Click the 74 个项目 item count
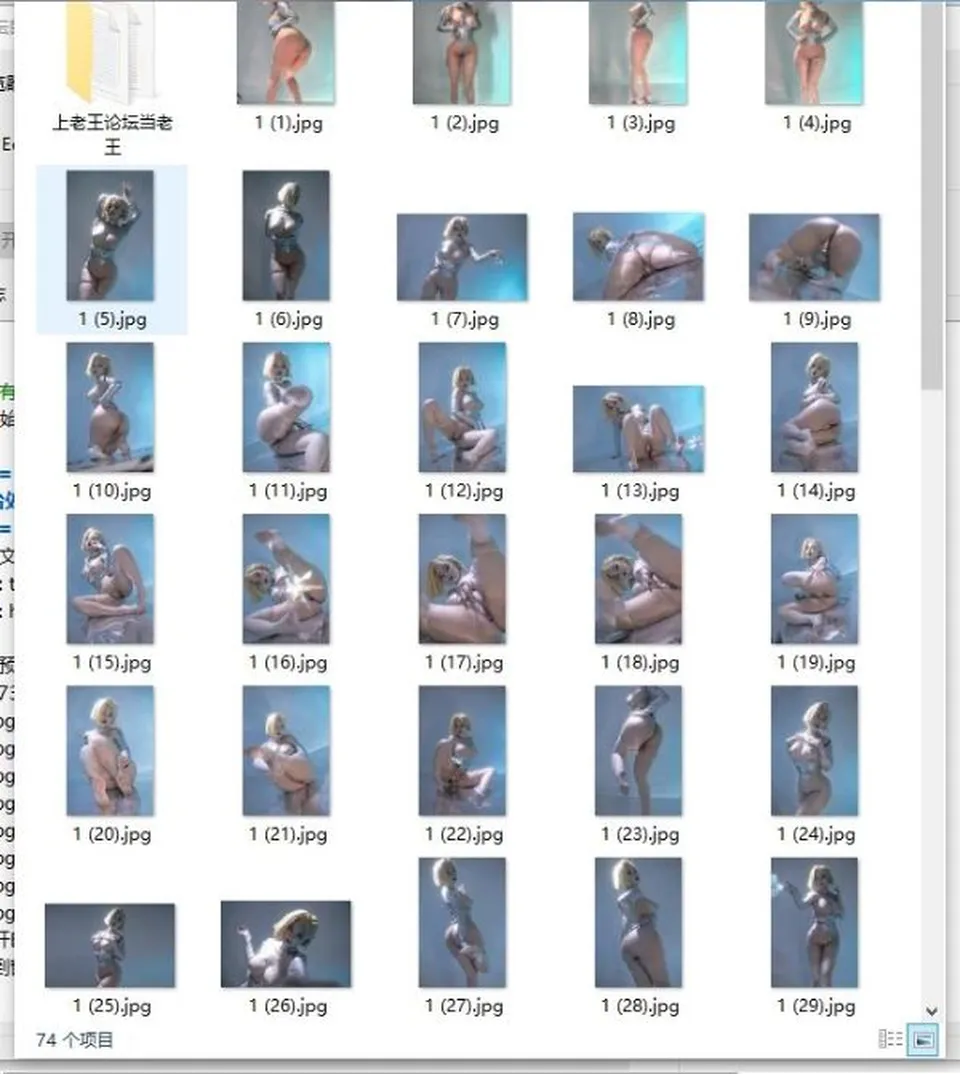960x1074 pixels. click(75, 1040)
